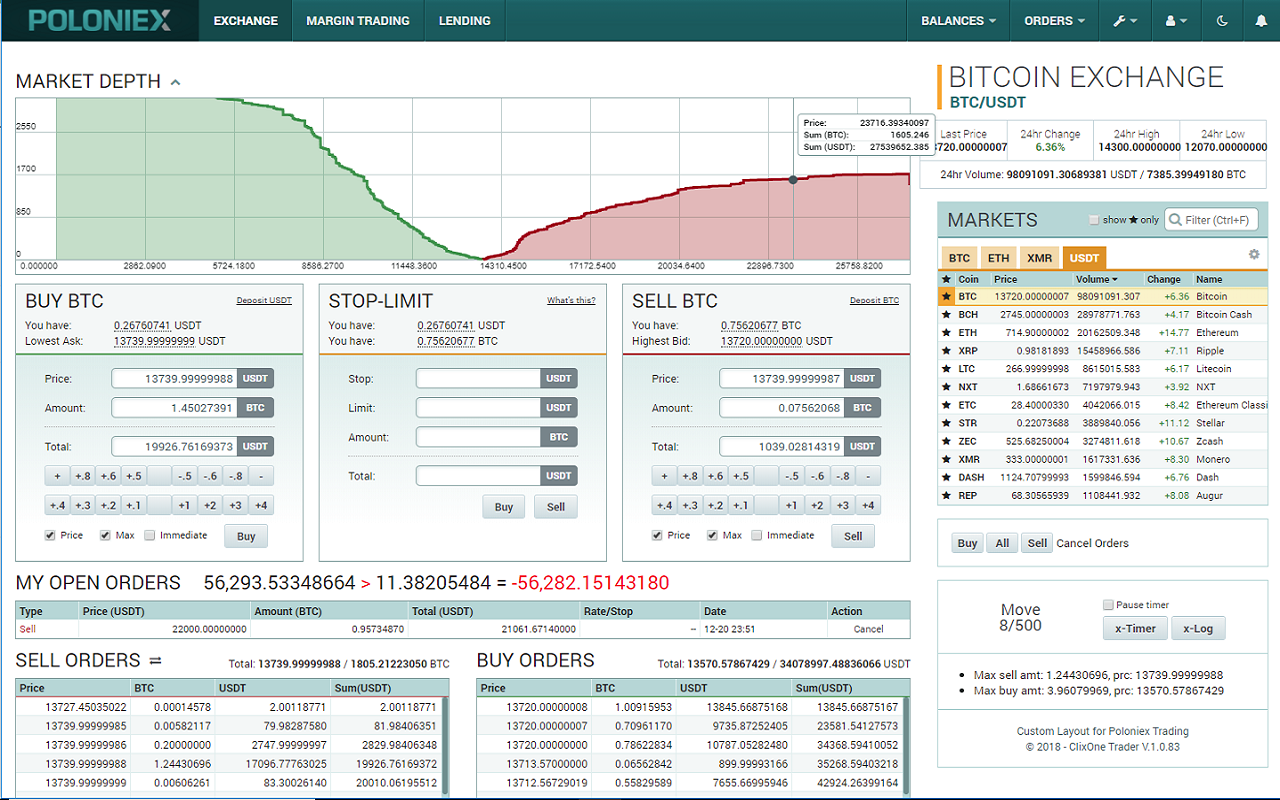The width and height of the screenshot is (1280, 800).
Task: Toggle Price checkbox in Sell BTC panel
Action: tap(657, 535)
